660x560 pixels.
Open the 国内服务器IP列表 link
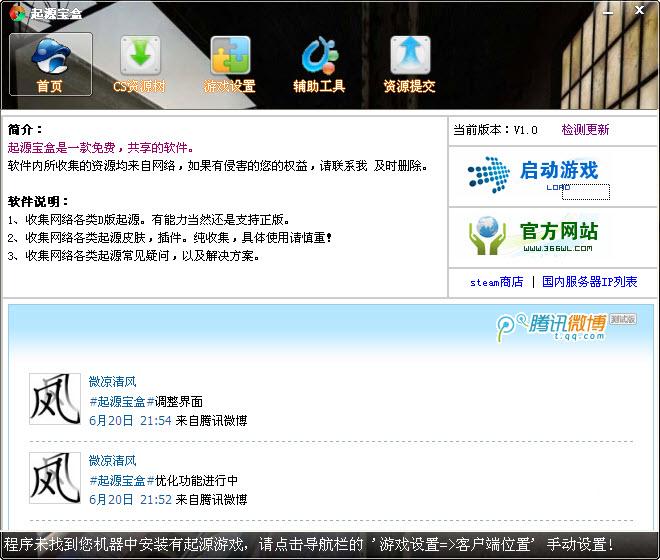[589, 282]
